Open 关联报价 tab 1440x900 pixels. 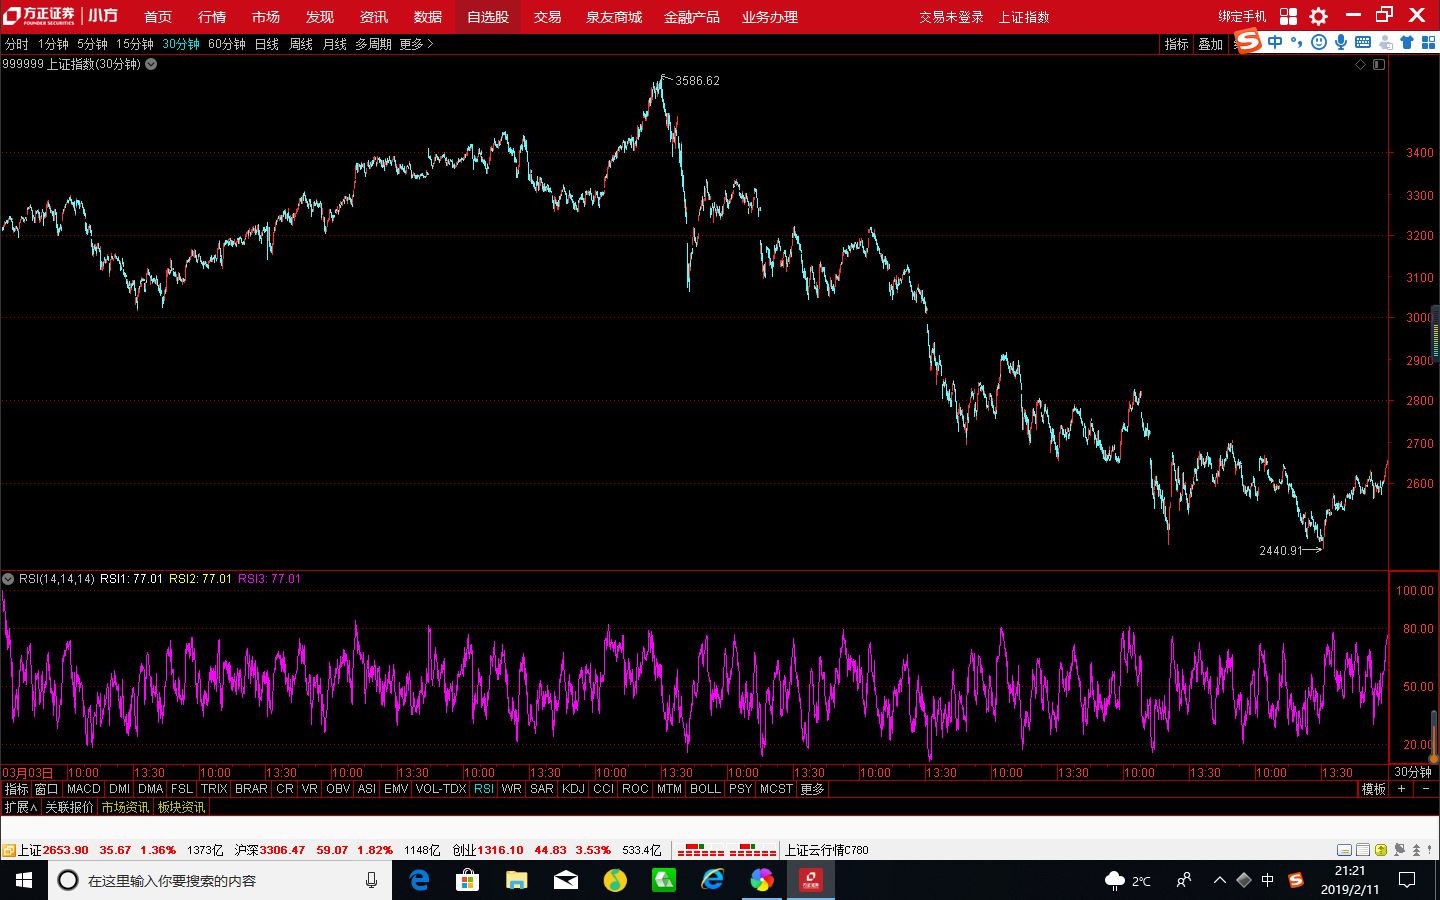click(x=69, y=807)
